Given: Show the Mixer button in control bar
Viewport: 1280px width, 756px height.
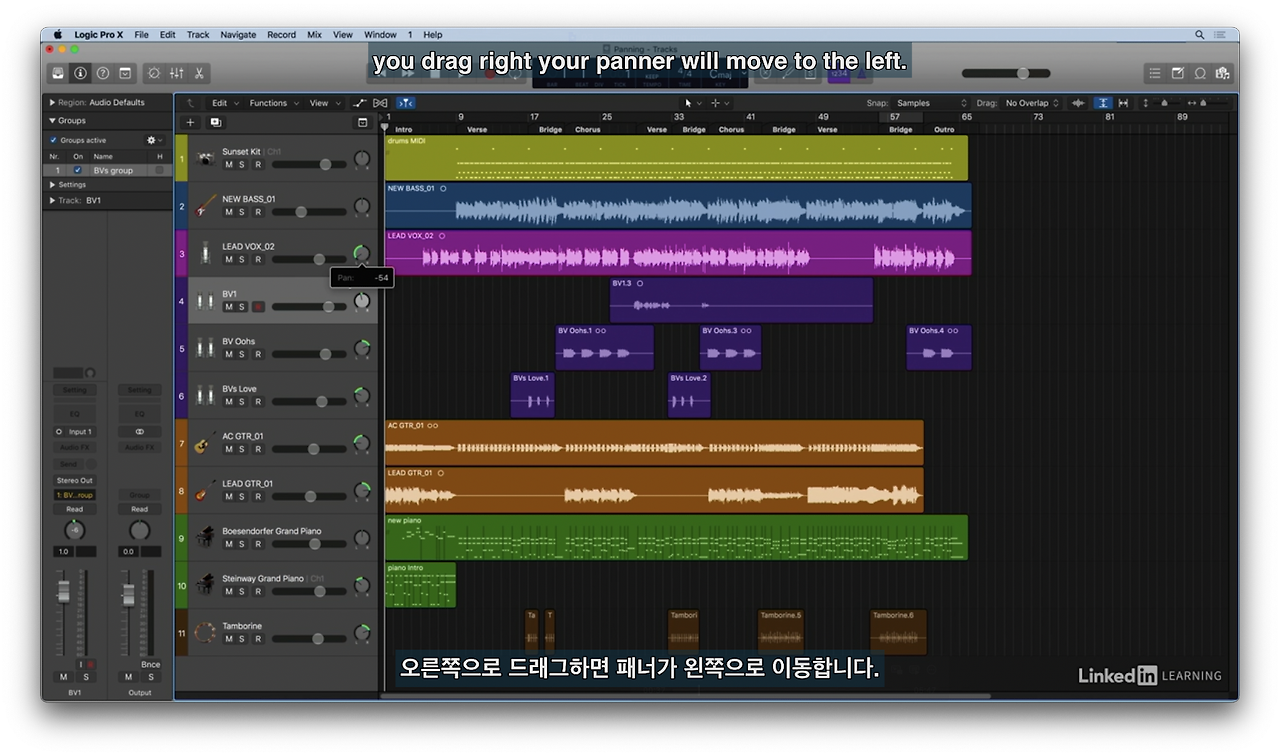Looking at the screenshot, I should point(177,73).
